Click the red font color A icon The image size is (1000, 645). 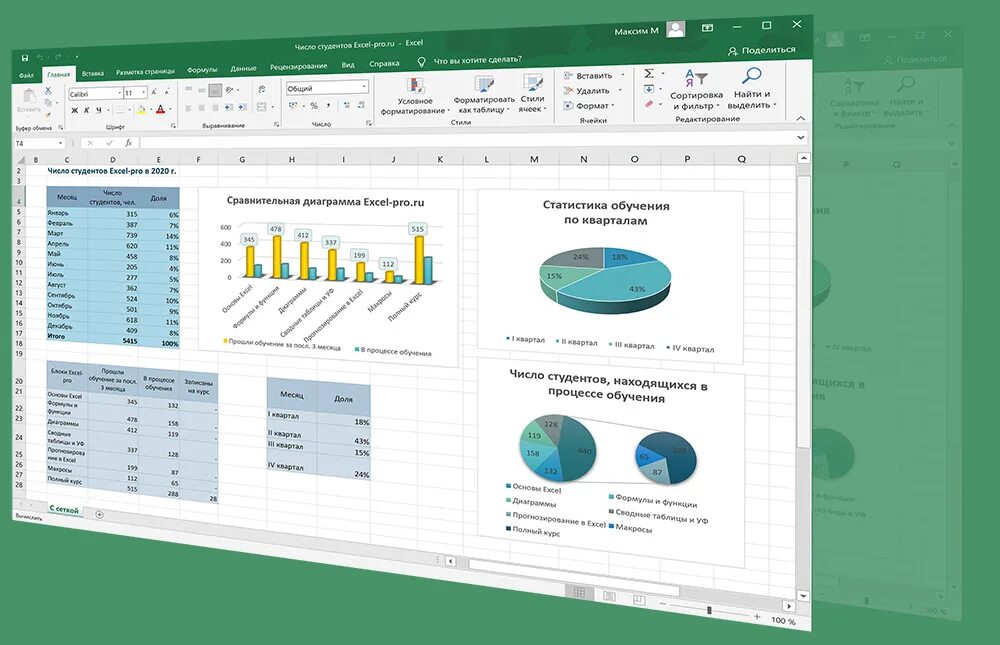click(160, 109)
